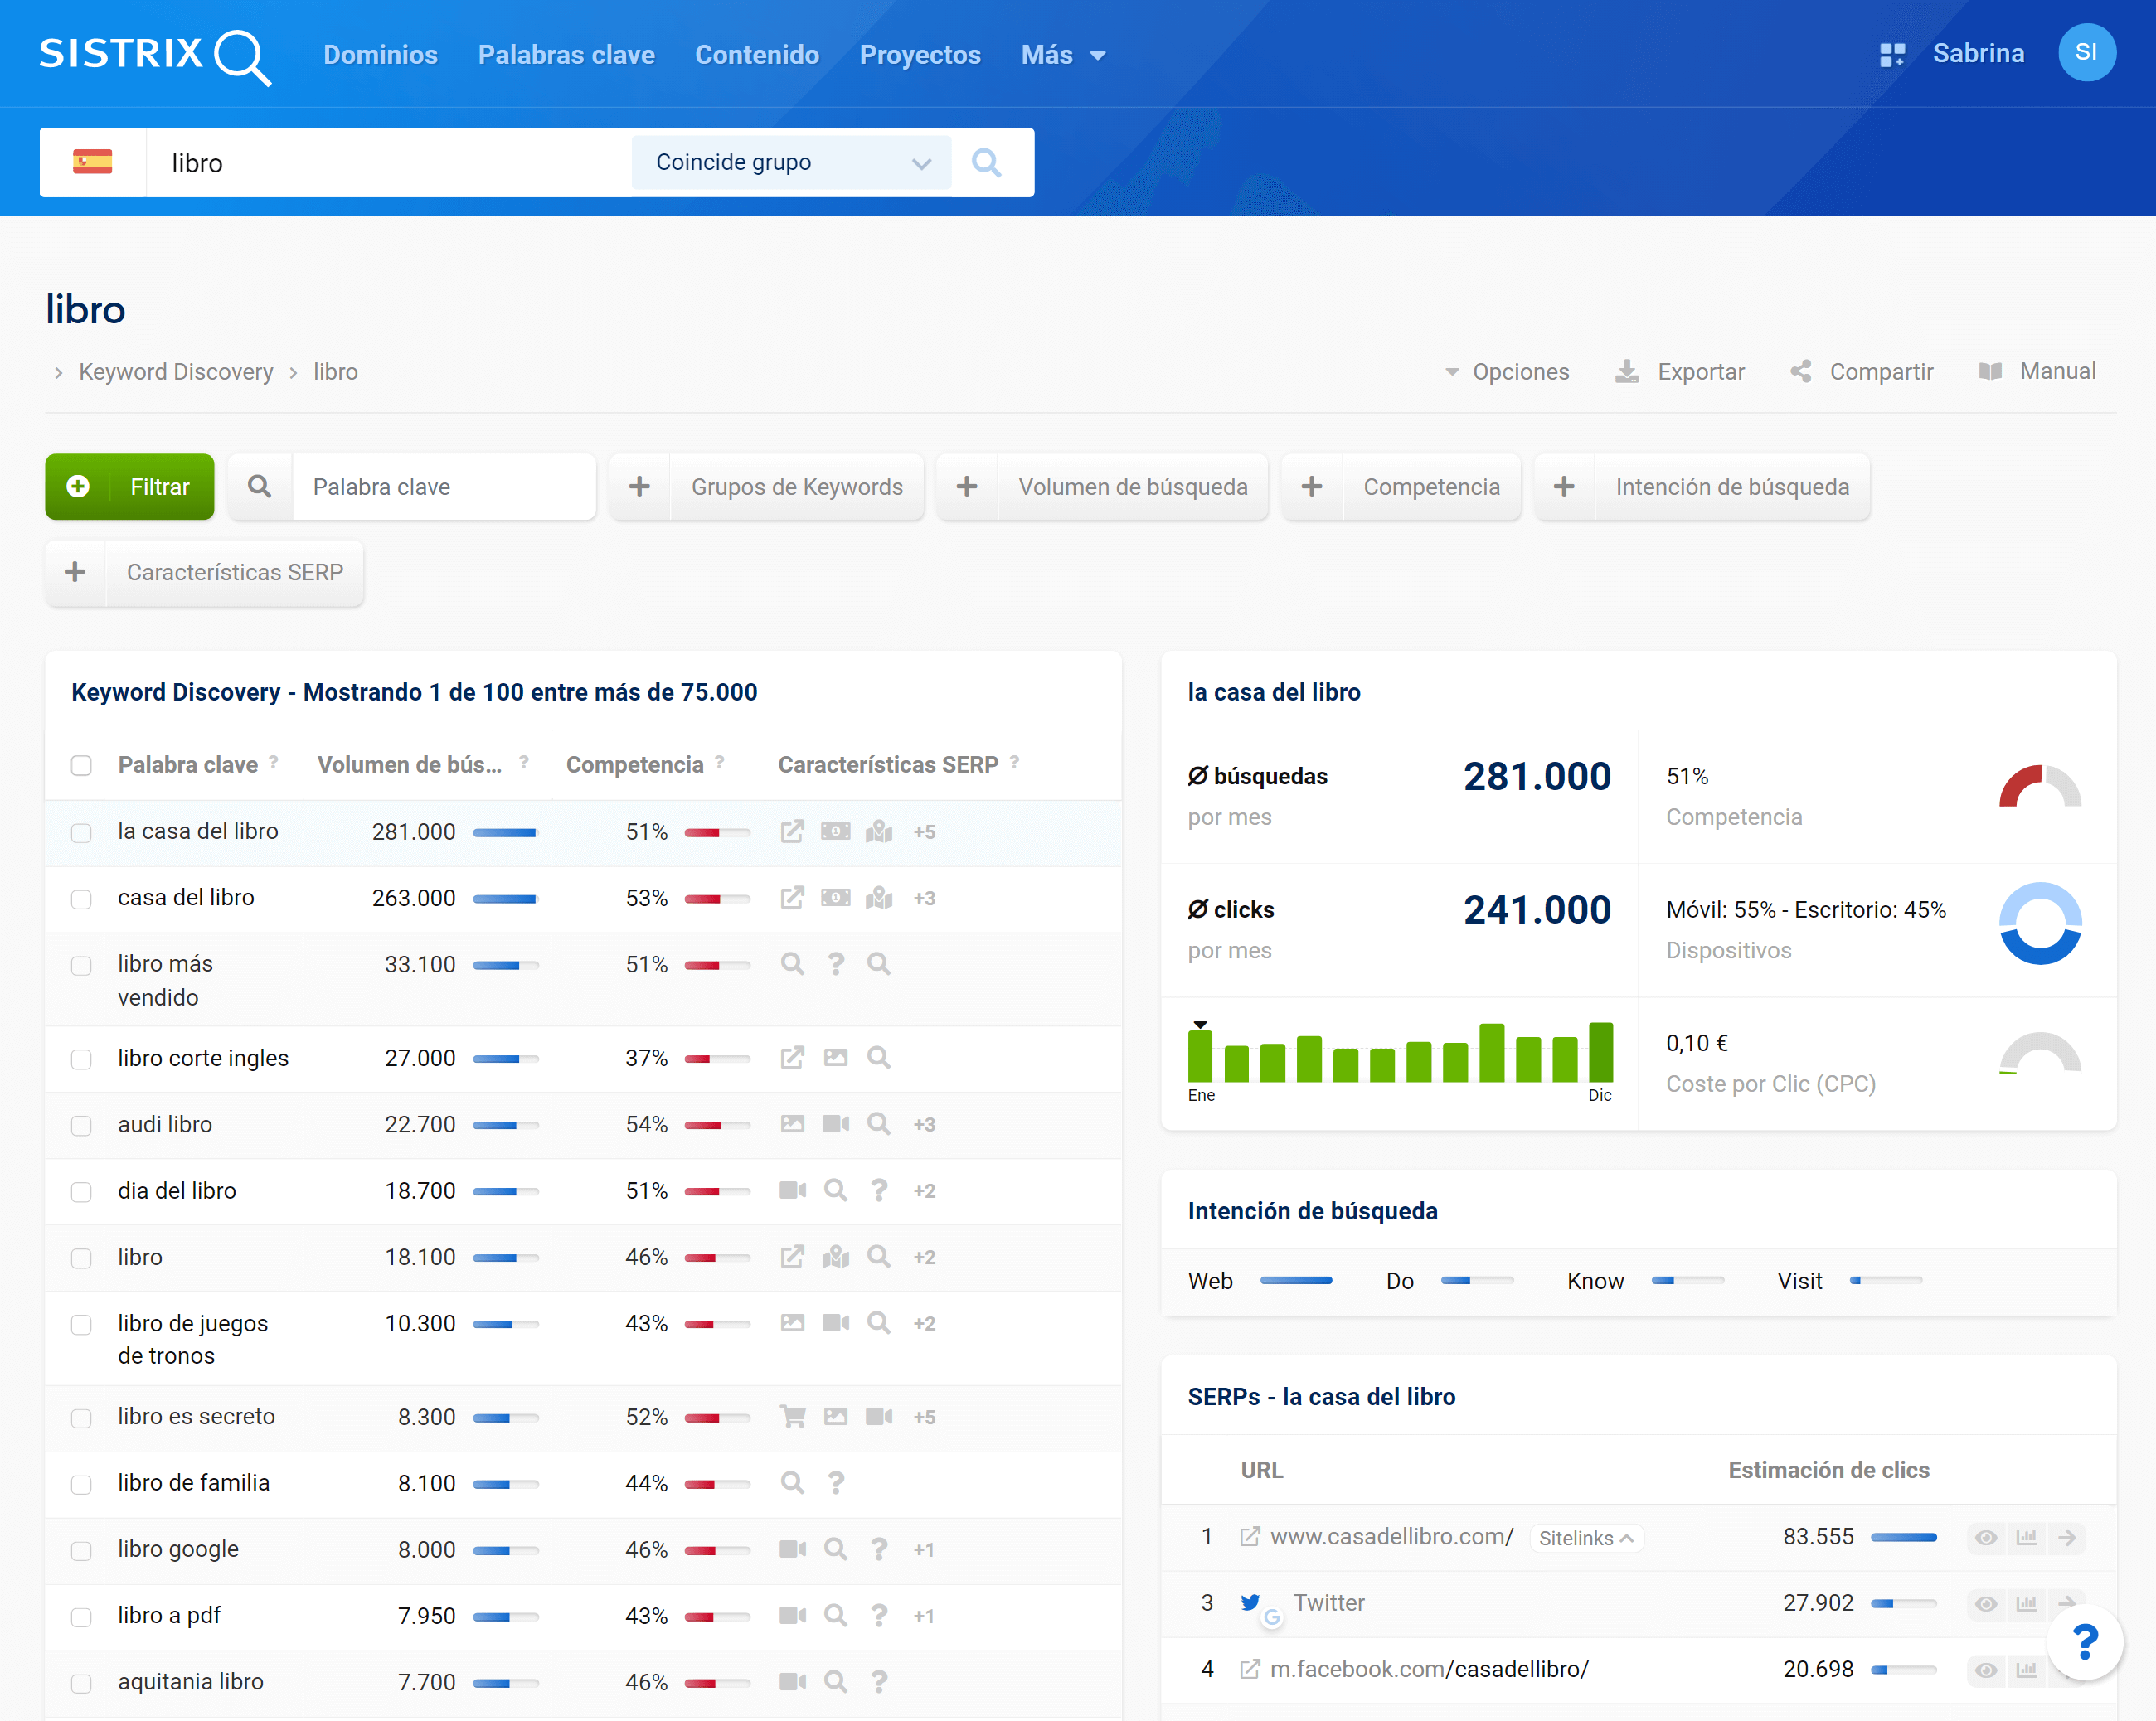
Task: Click the Spain flag country selector
Action: [93, 162]
